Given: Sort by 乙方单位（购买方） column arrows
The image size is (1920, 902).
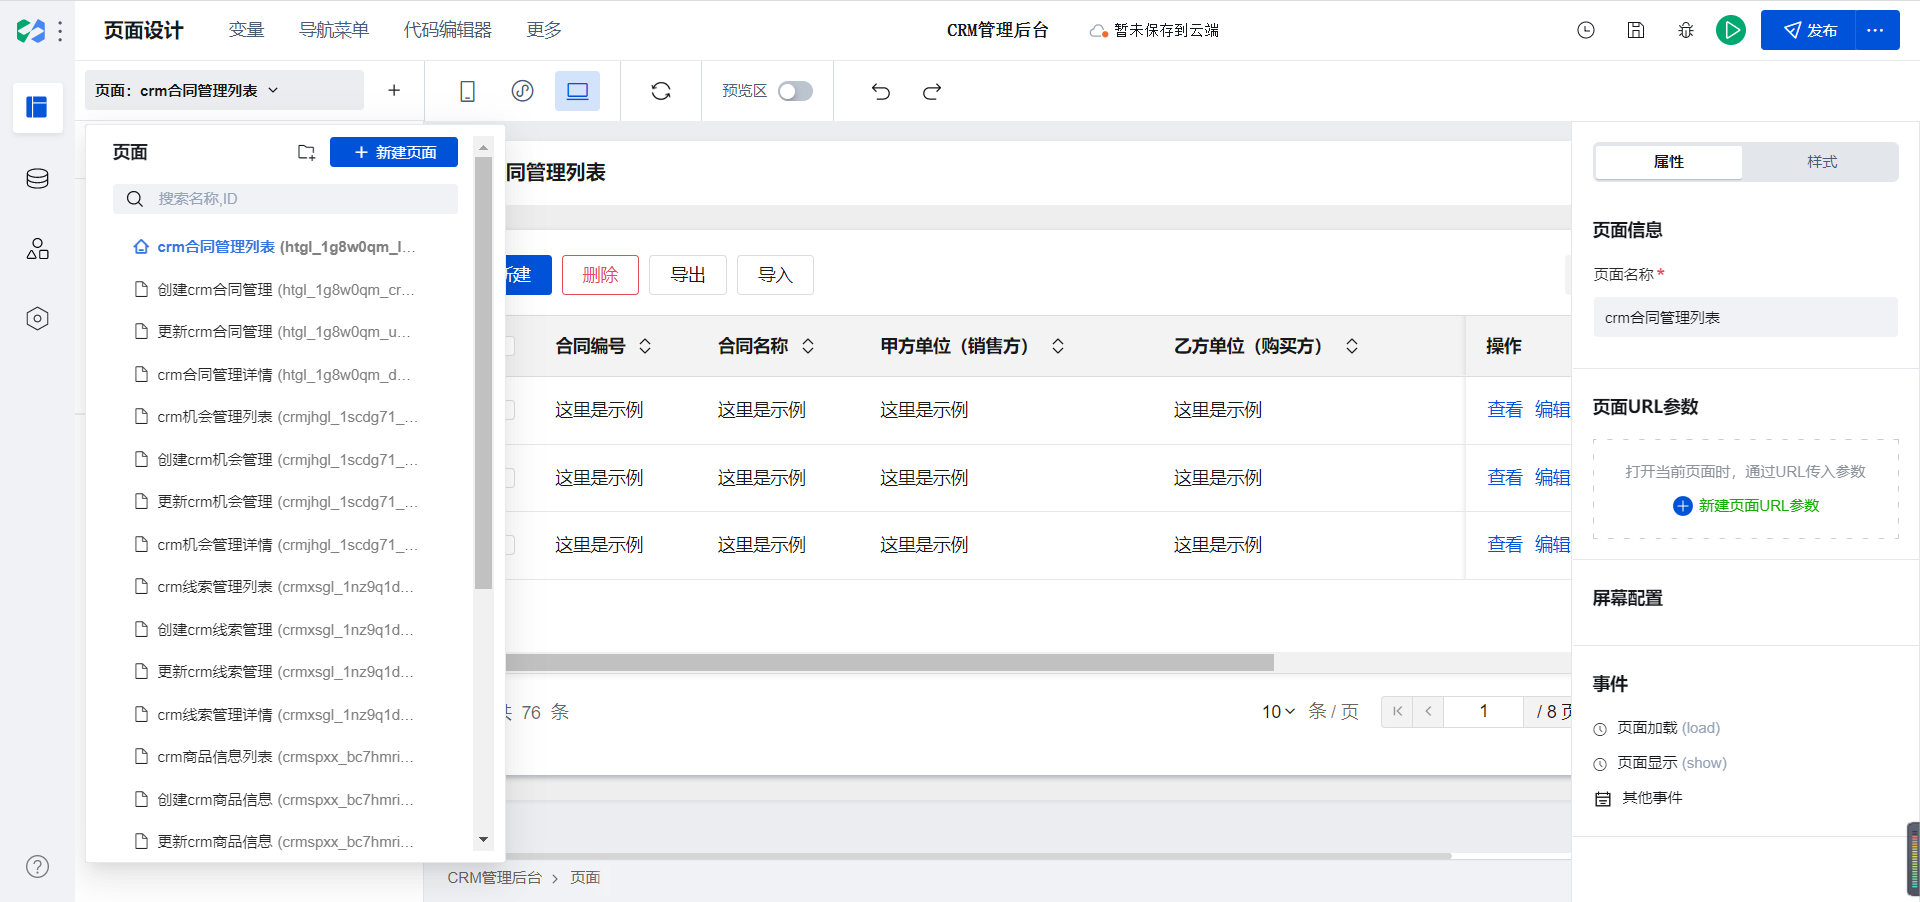Looking at the screenshot, I should click(1352, 346).
